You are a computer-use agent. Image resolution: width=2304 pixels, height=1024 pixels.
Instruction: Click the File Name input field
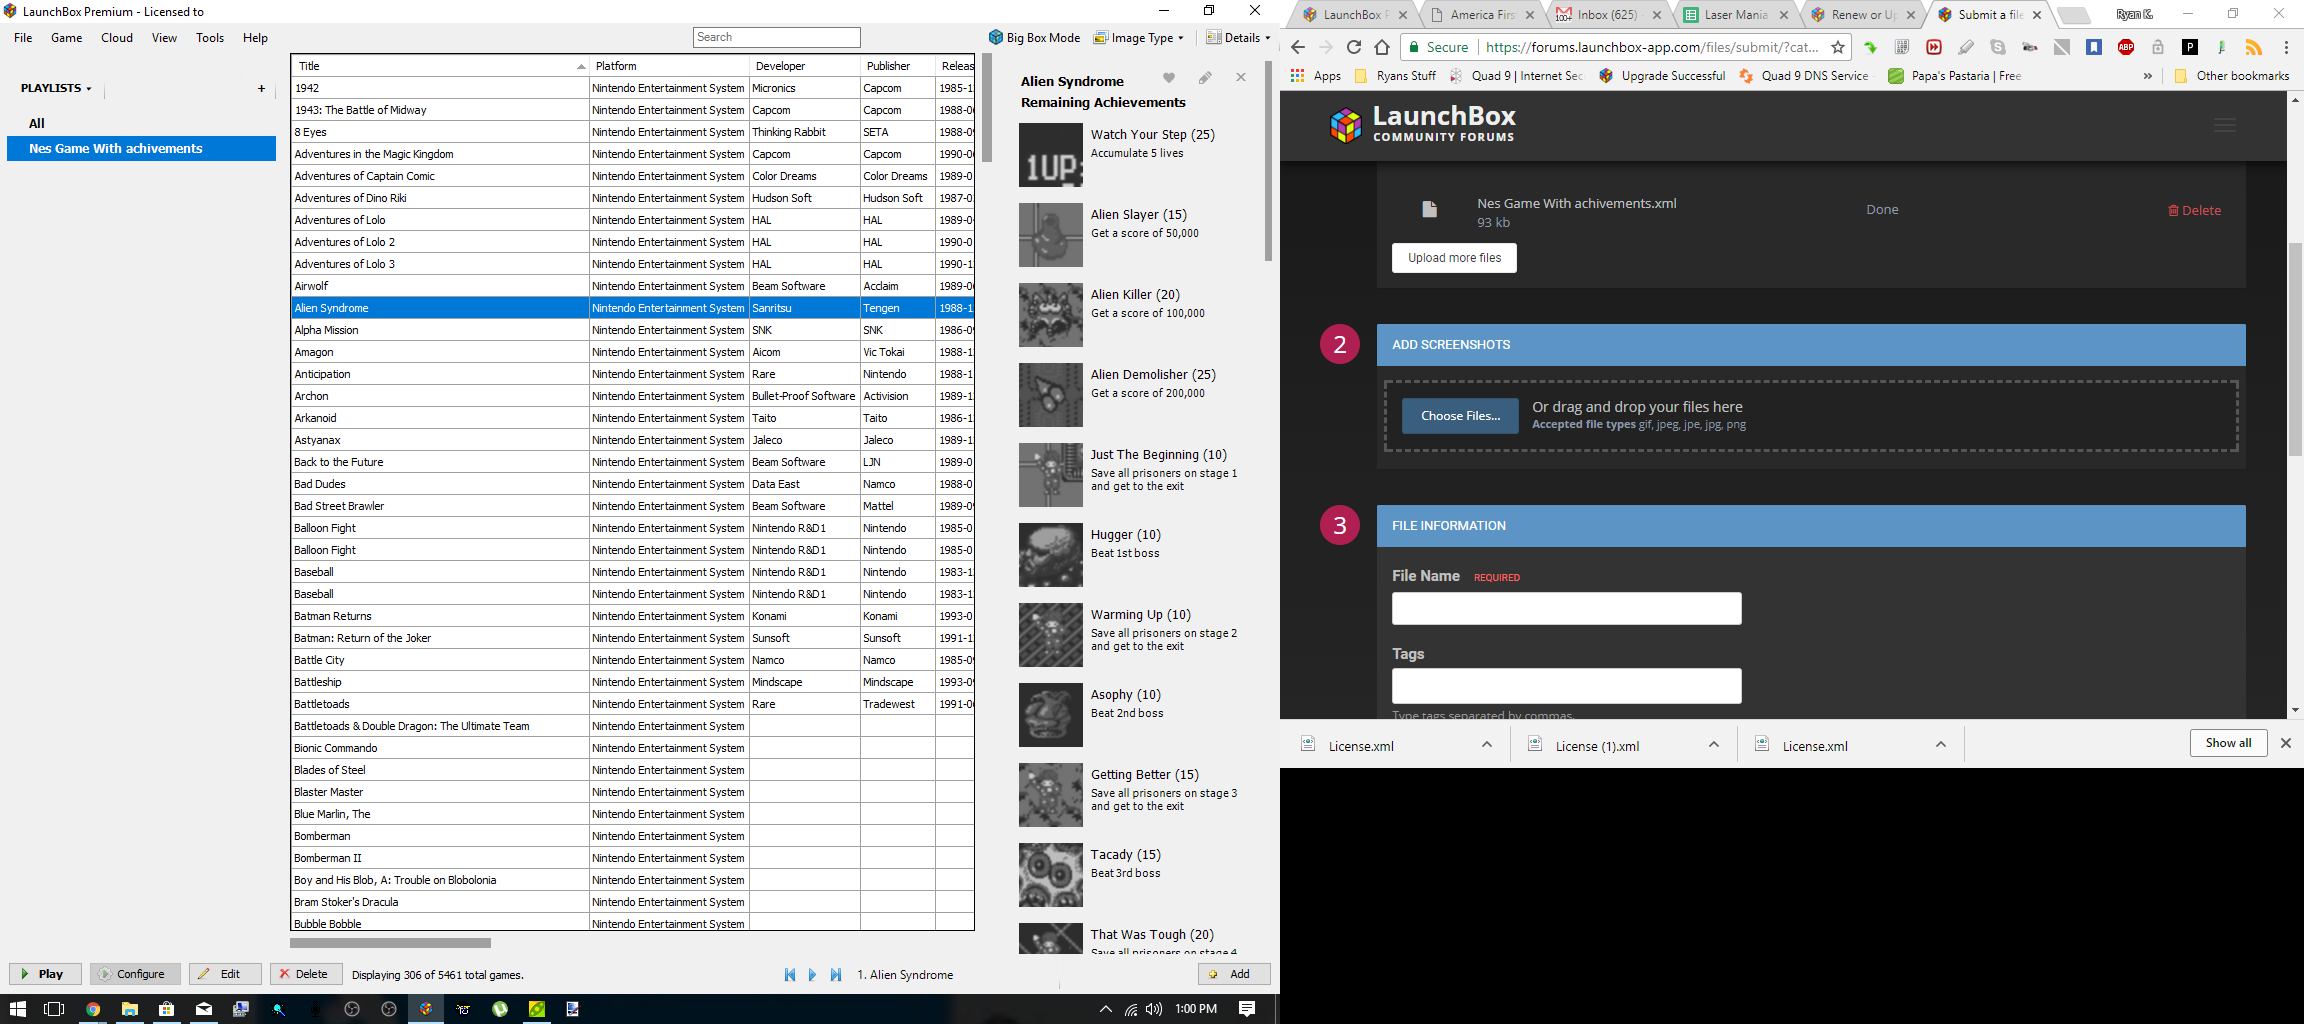[x=1566, y=608]
